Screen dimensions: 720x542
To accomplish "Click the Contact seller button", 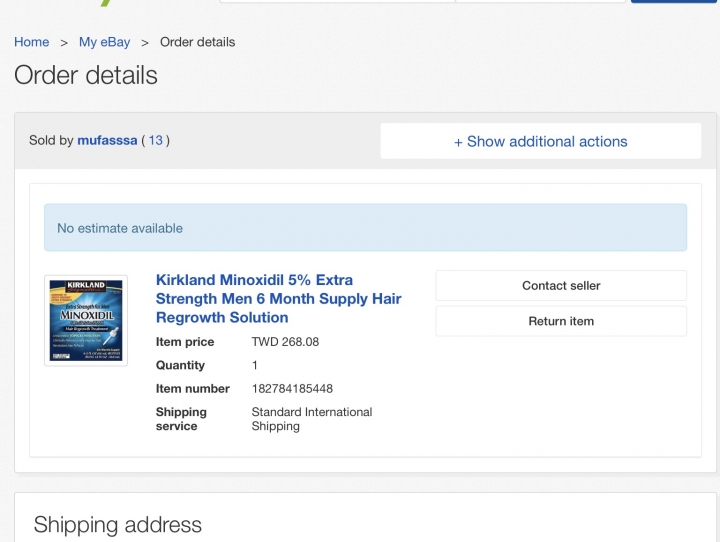I will pyautogui.click(x=561, y=286).
